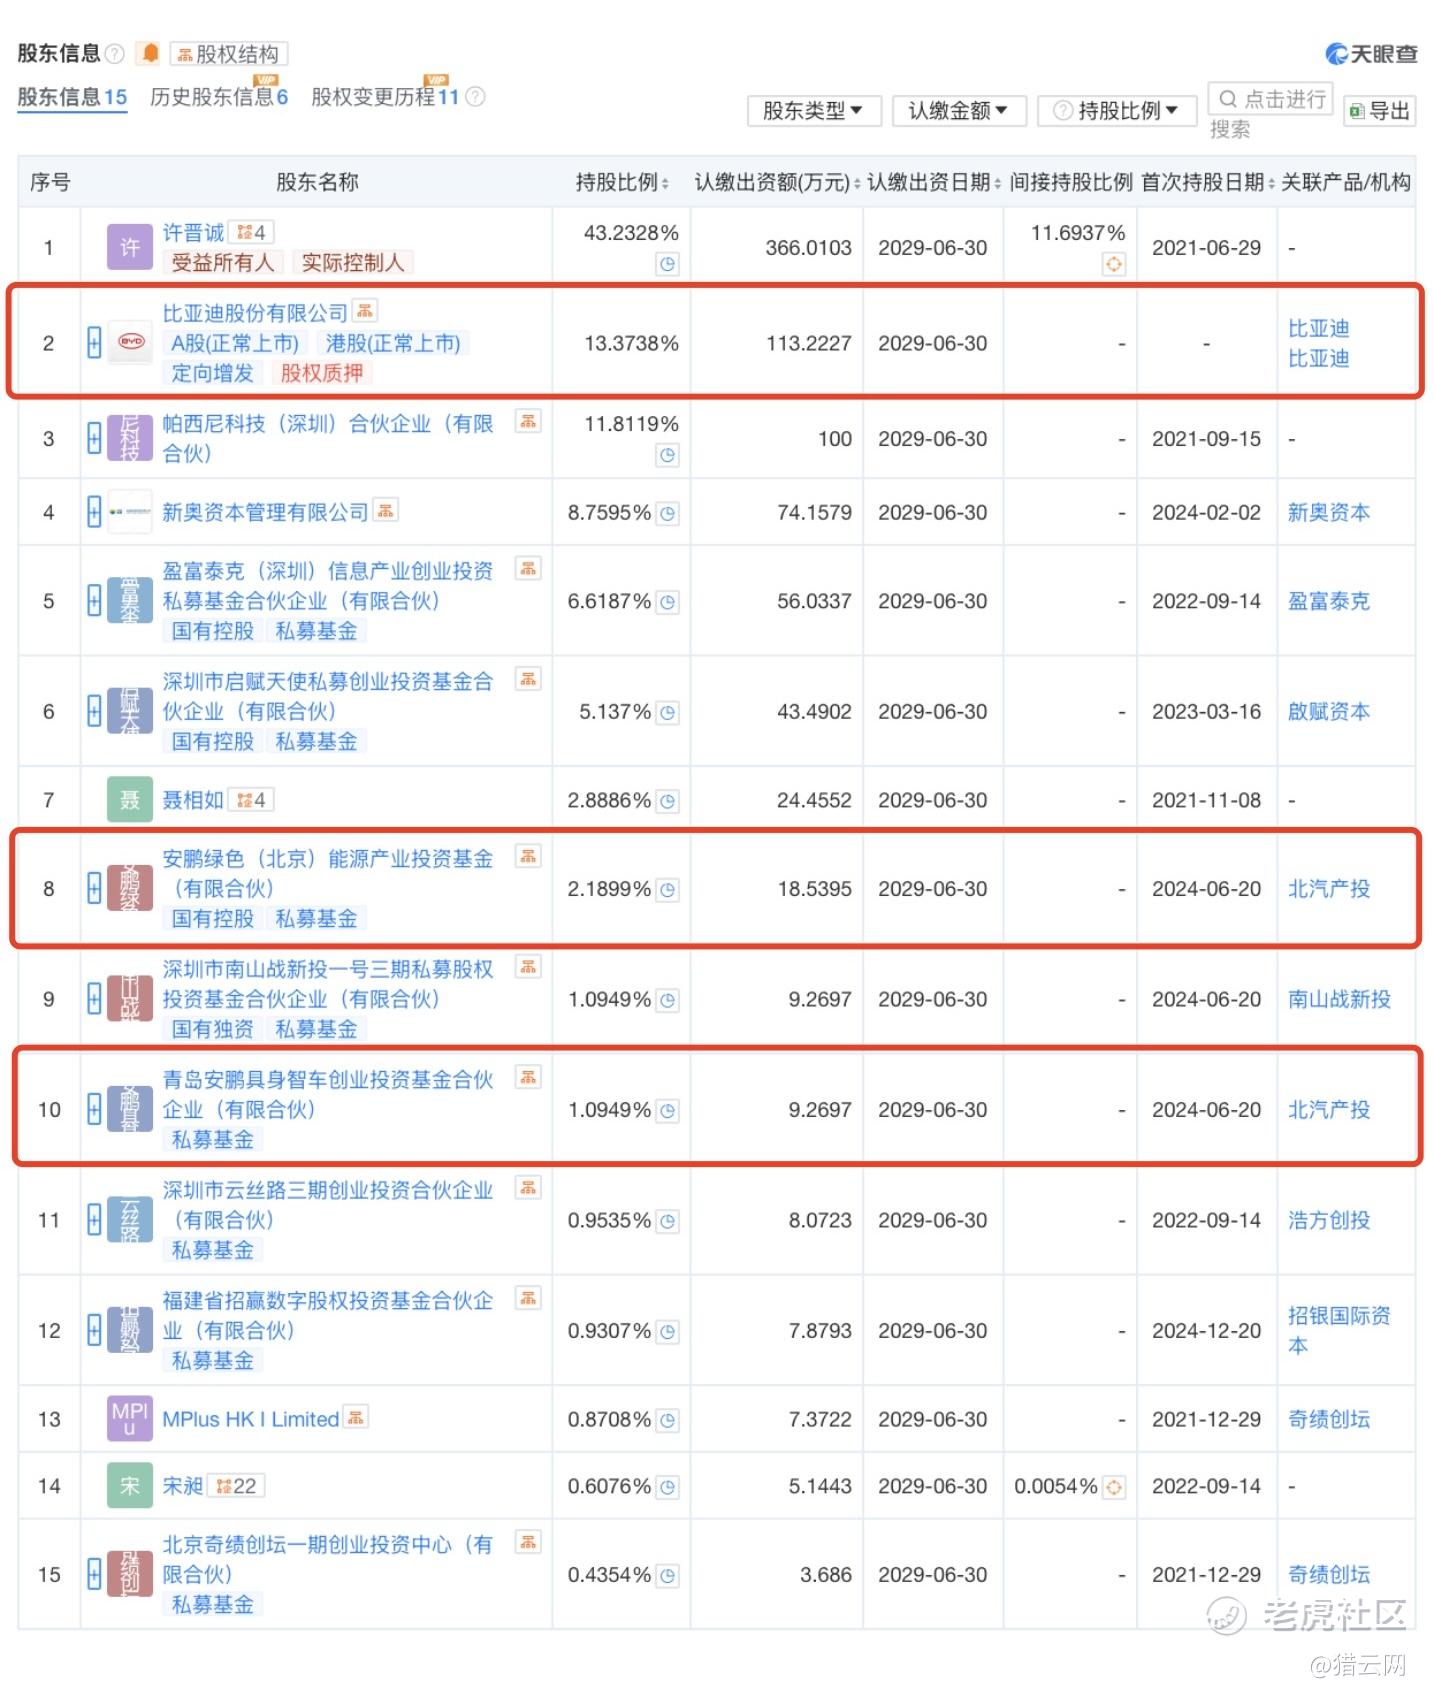This screenshot has height=1697, width=1434.
Task: Open the 啟赋资本 related institution link
Action: point(1328,712)
